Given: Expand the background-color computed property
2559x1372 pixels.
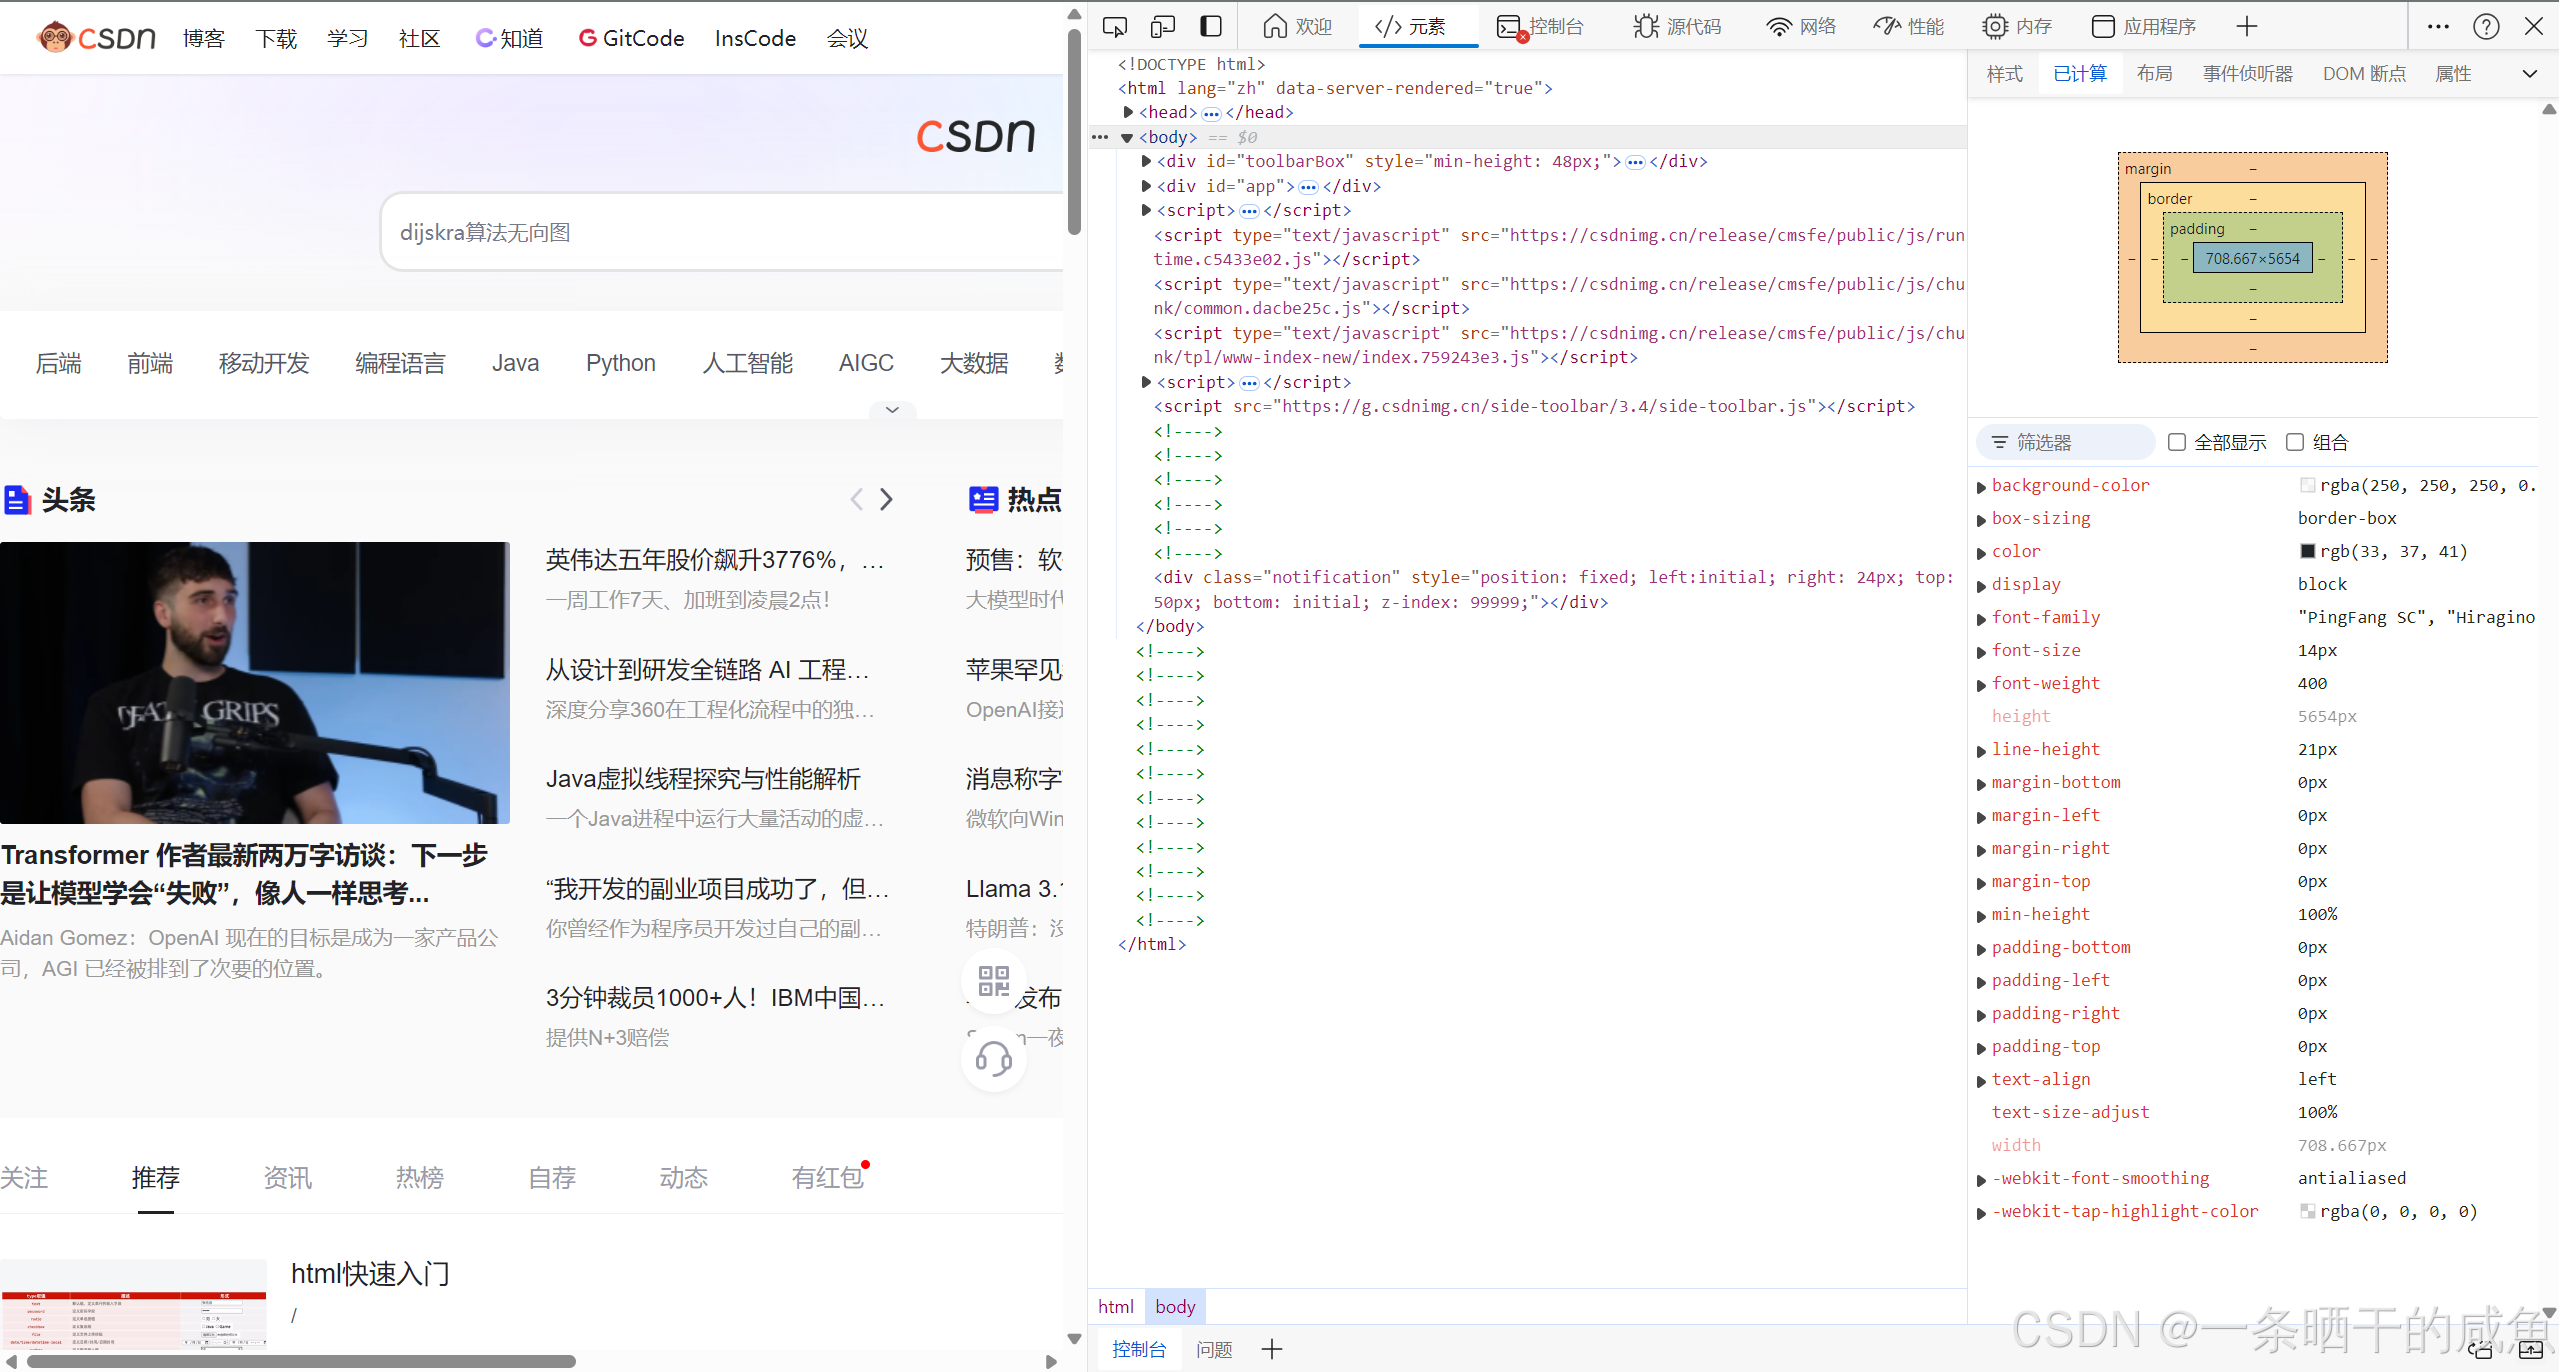Looking at the screenshot, I should [1981, 487].
